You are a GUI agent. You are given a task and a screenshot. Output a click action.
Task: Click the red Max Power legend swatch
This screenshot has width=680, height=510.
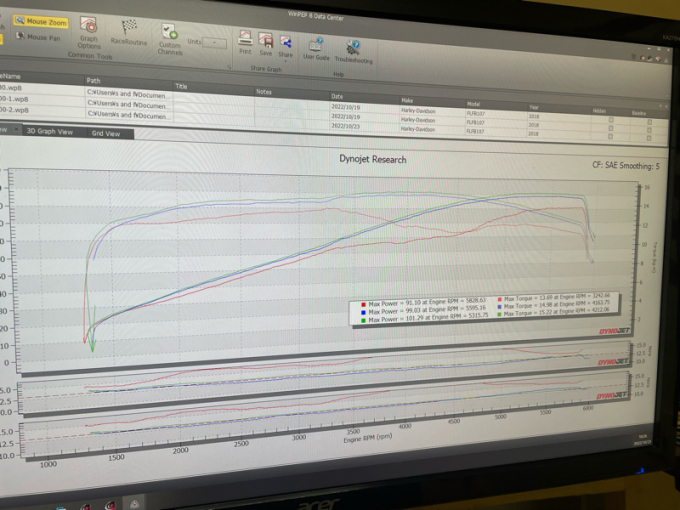(x=363, y=305)
